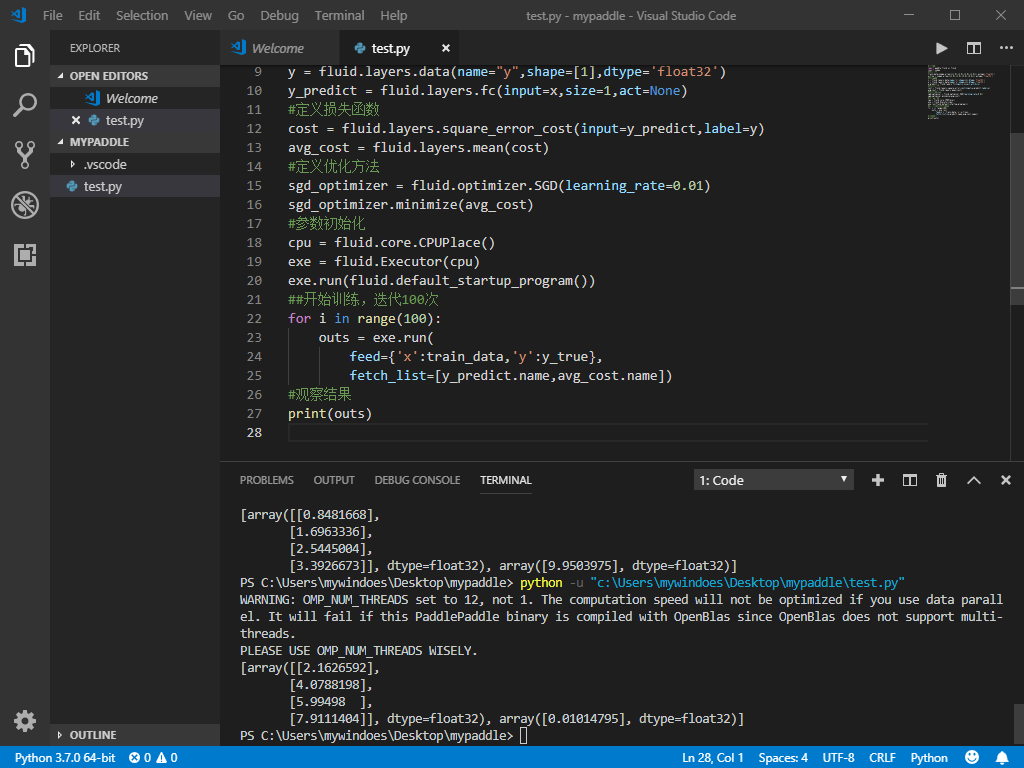Open the errors and warnings counter
The image size is (1024, 768).
point(153,758)
